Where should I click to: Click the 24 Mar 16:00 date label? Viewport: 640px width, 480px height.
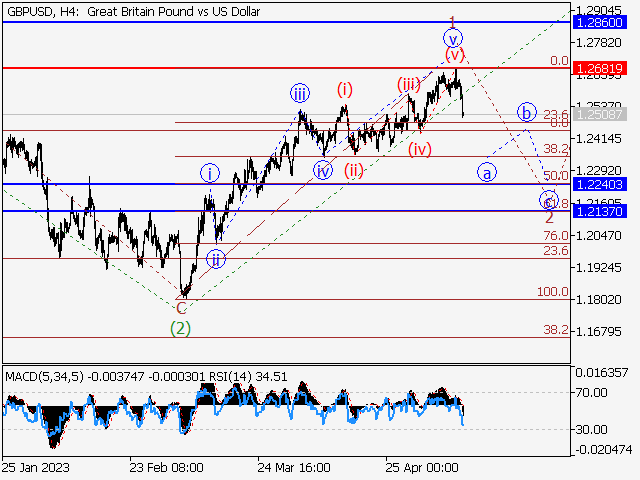tap(294, 467)
